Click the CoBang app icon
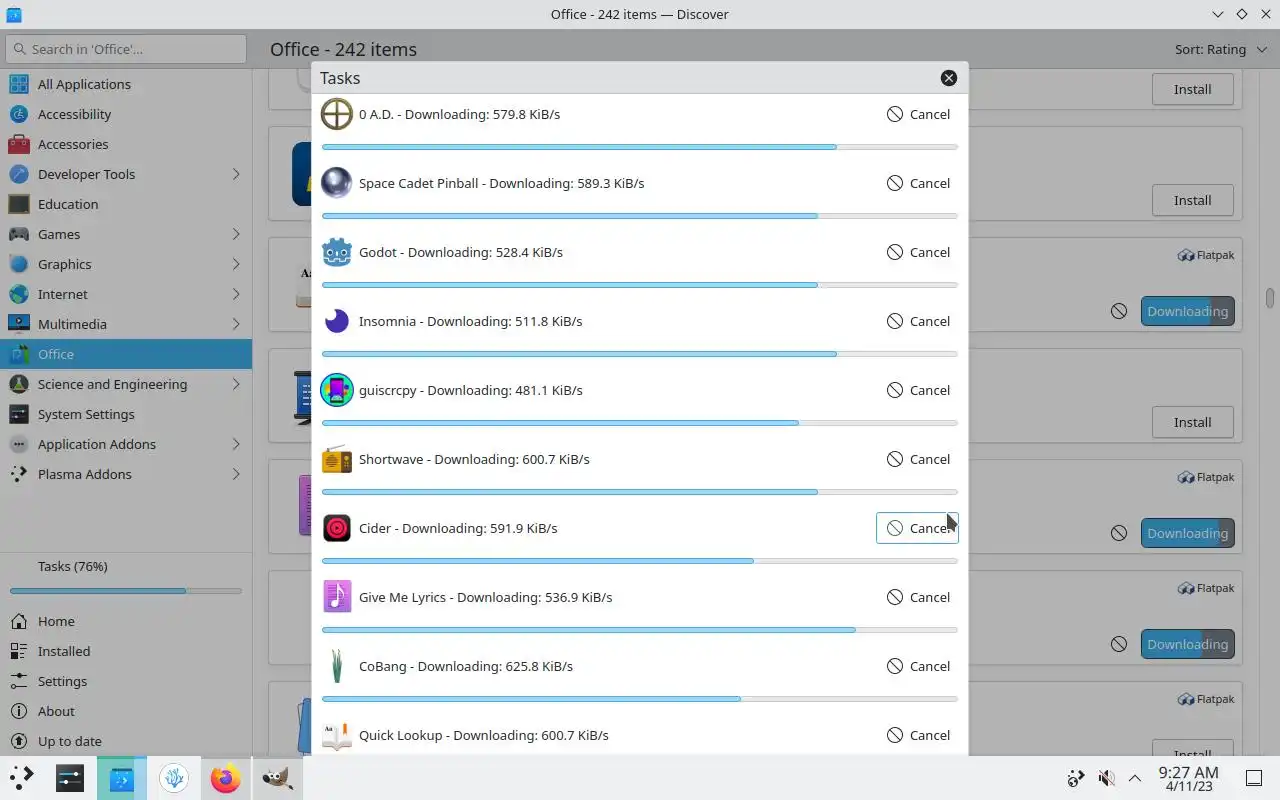 [x=337, y=666]
